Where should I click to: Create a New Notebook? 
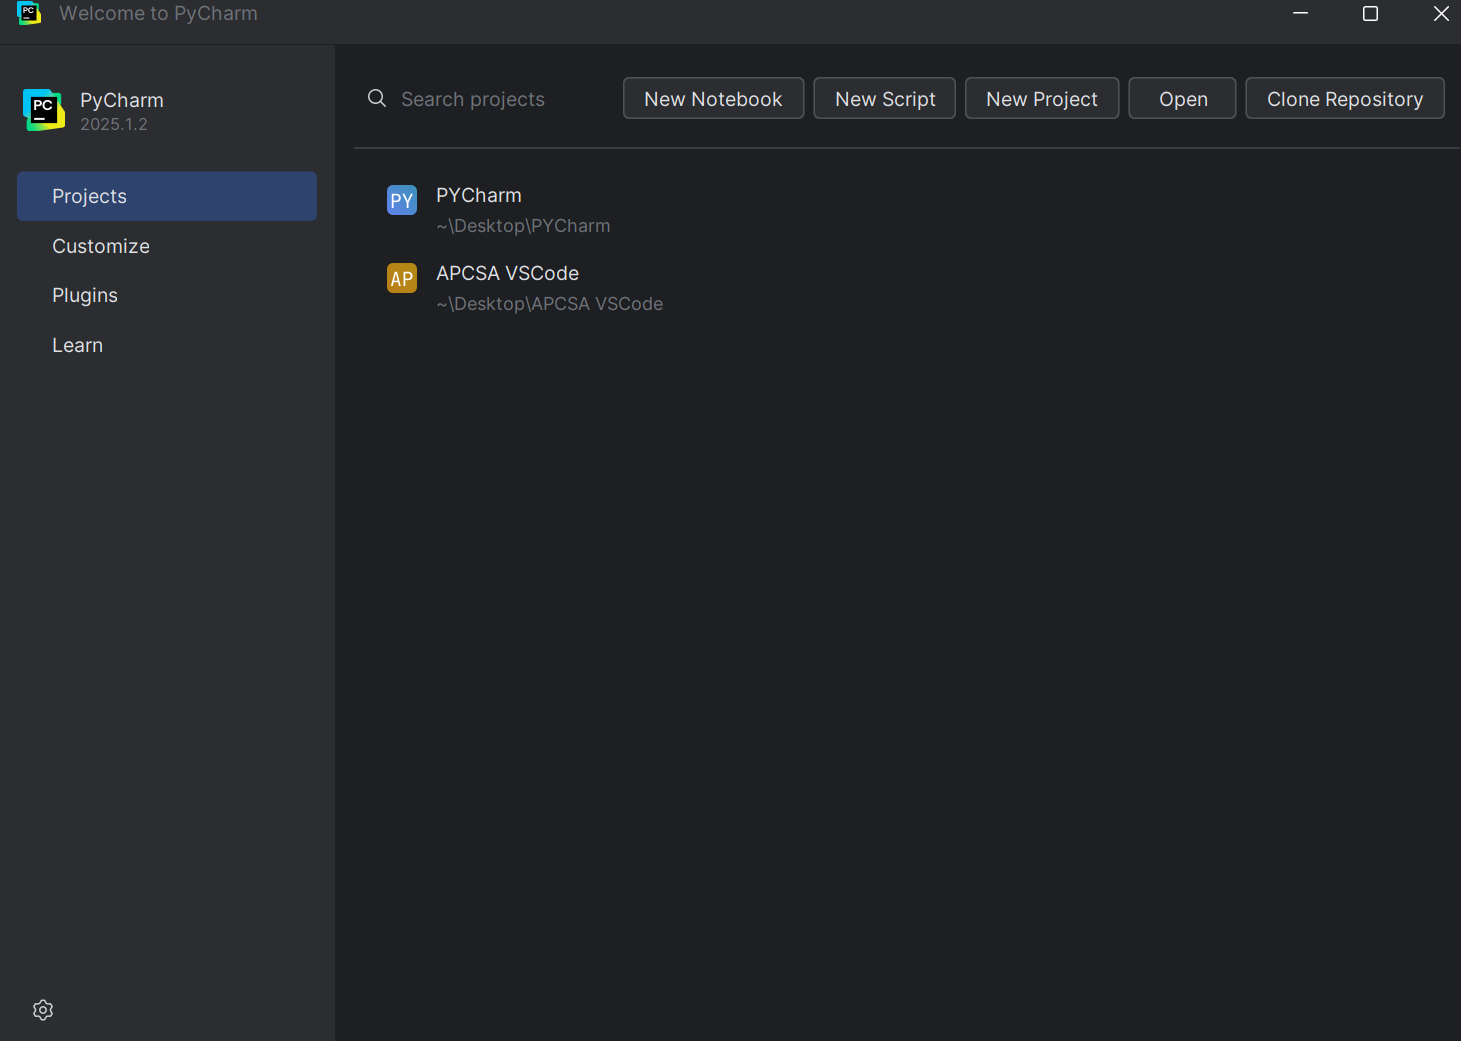click(x=713, y=98)
